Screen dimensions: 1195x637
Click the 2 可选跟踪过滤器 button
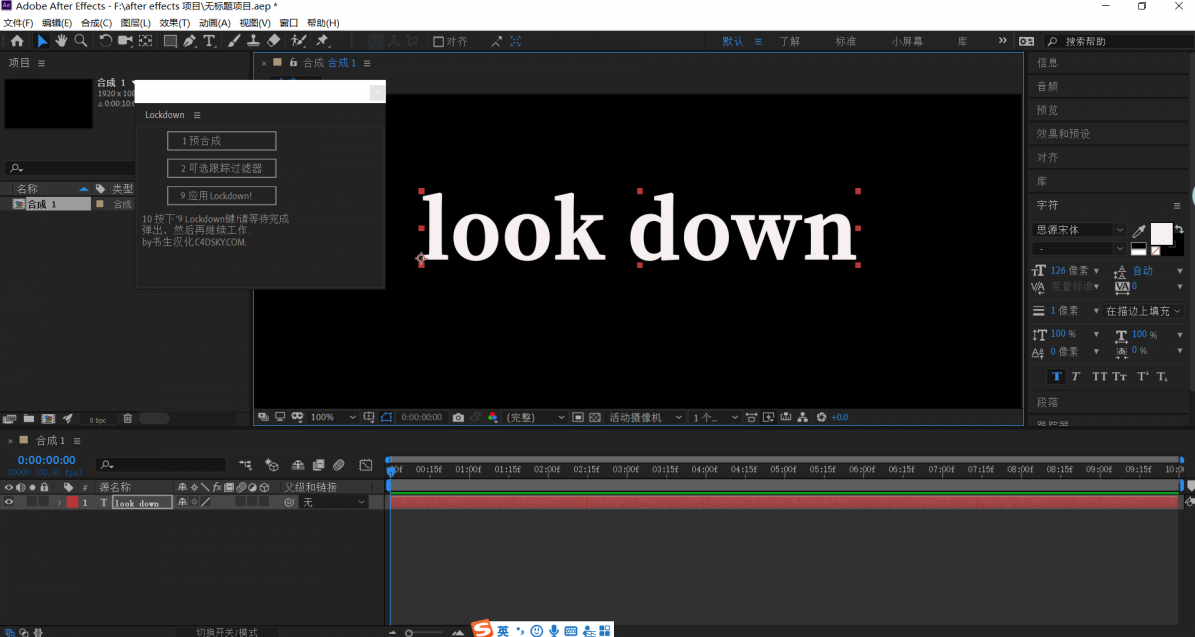coord(222,168)
